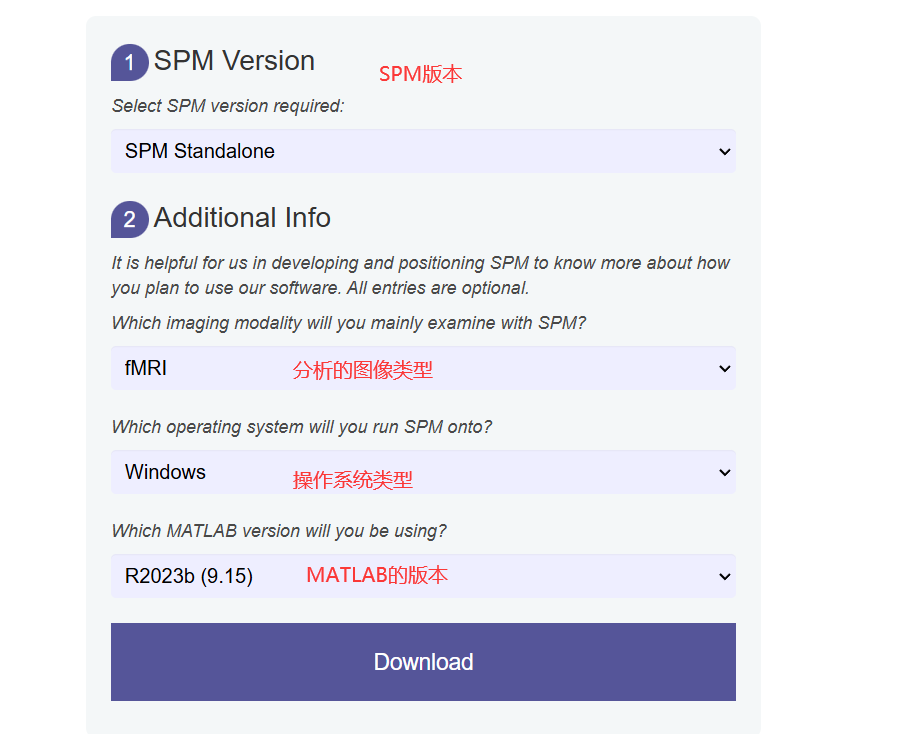The image size is (914, 734).
Task: Expand the operating system dropdown showing Windows
Action: [422, 473]
